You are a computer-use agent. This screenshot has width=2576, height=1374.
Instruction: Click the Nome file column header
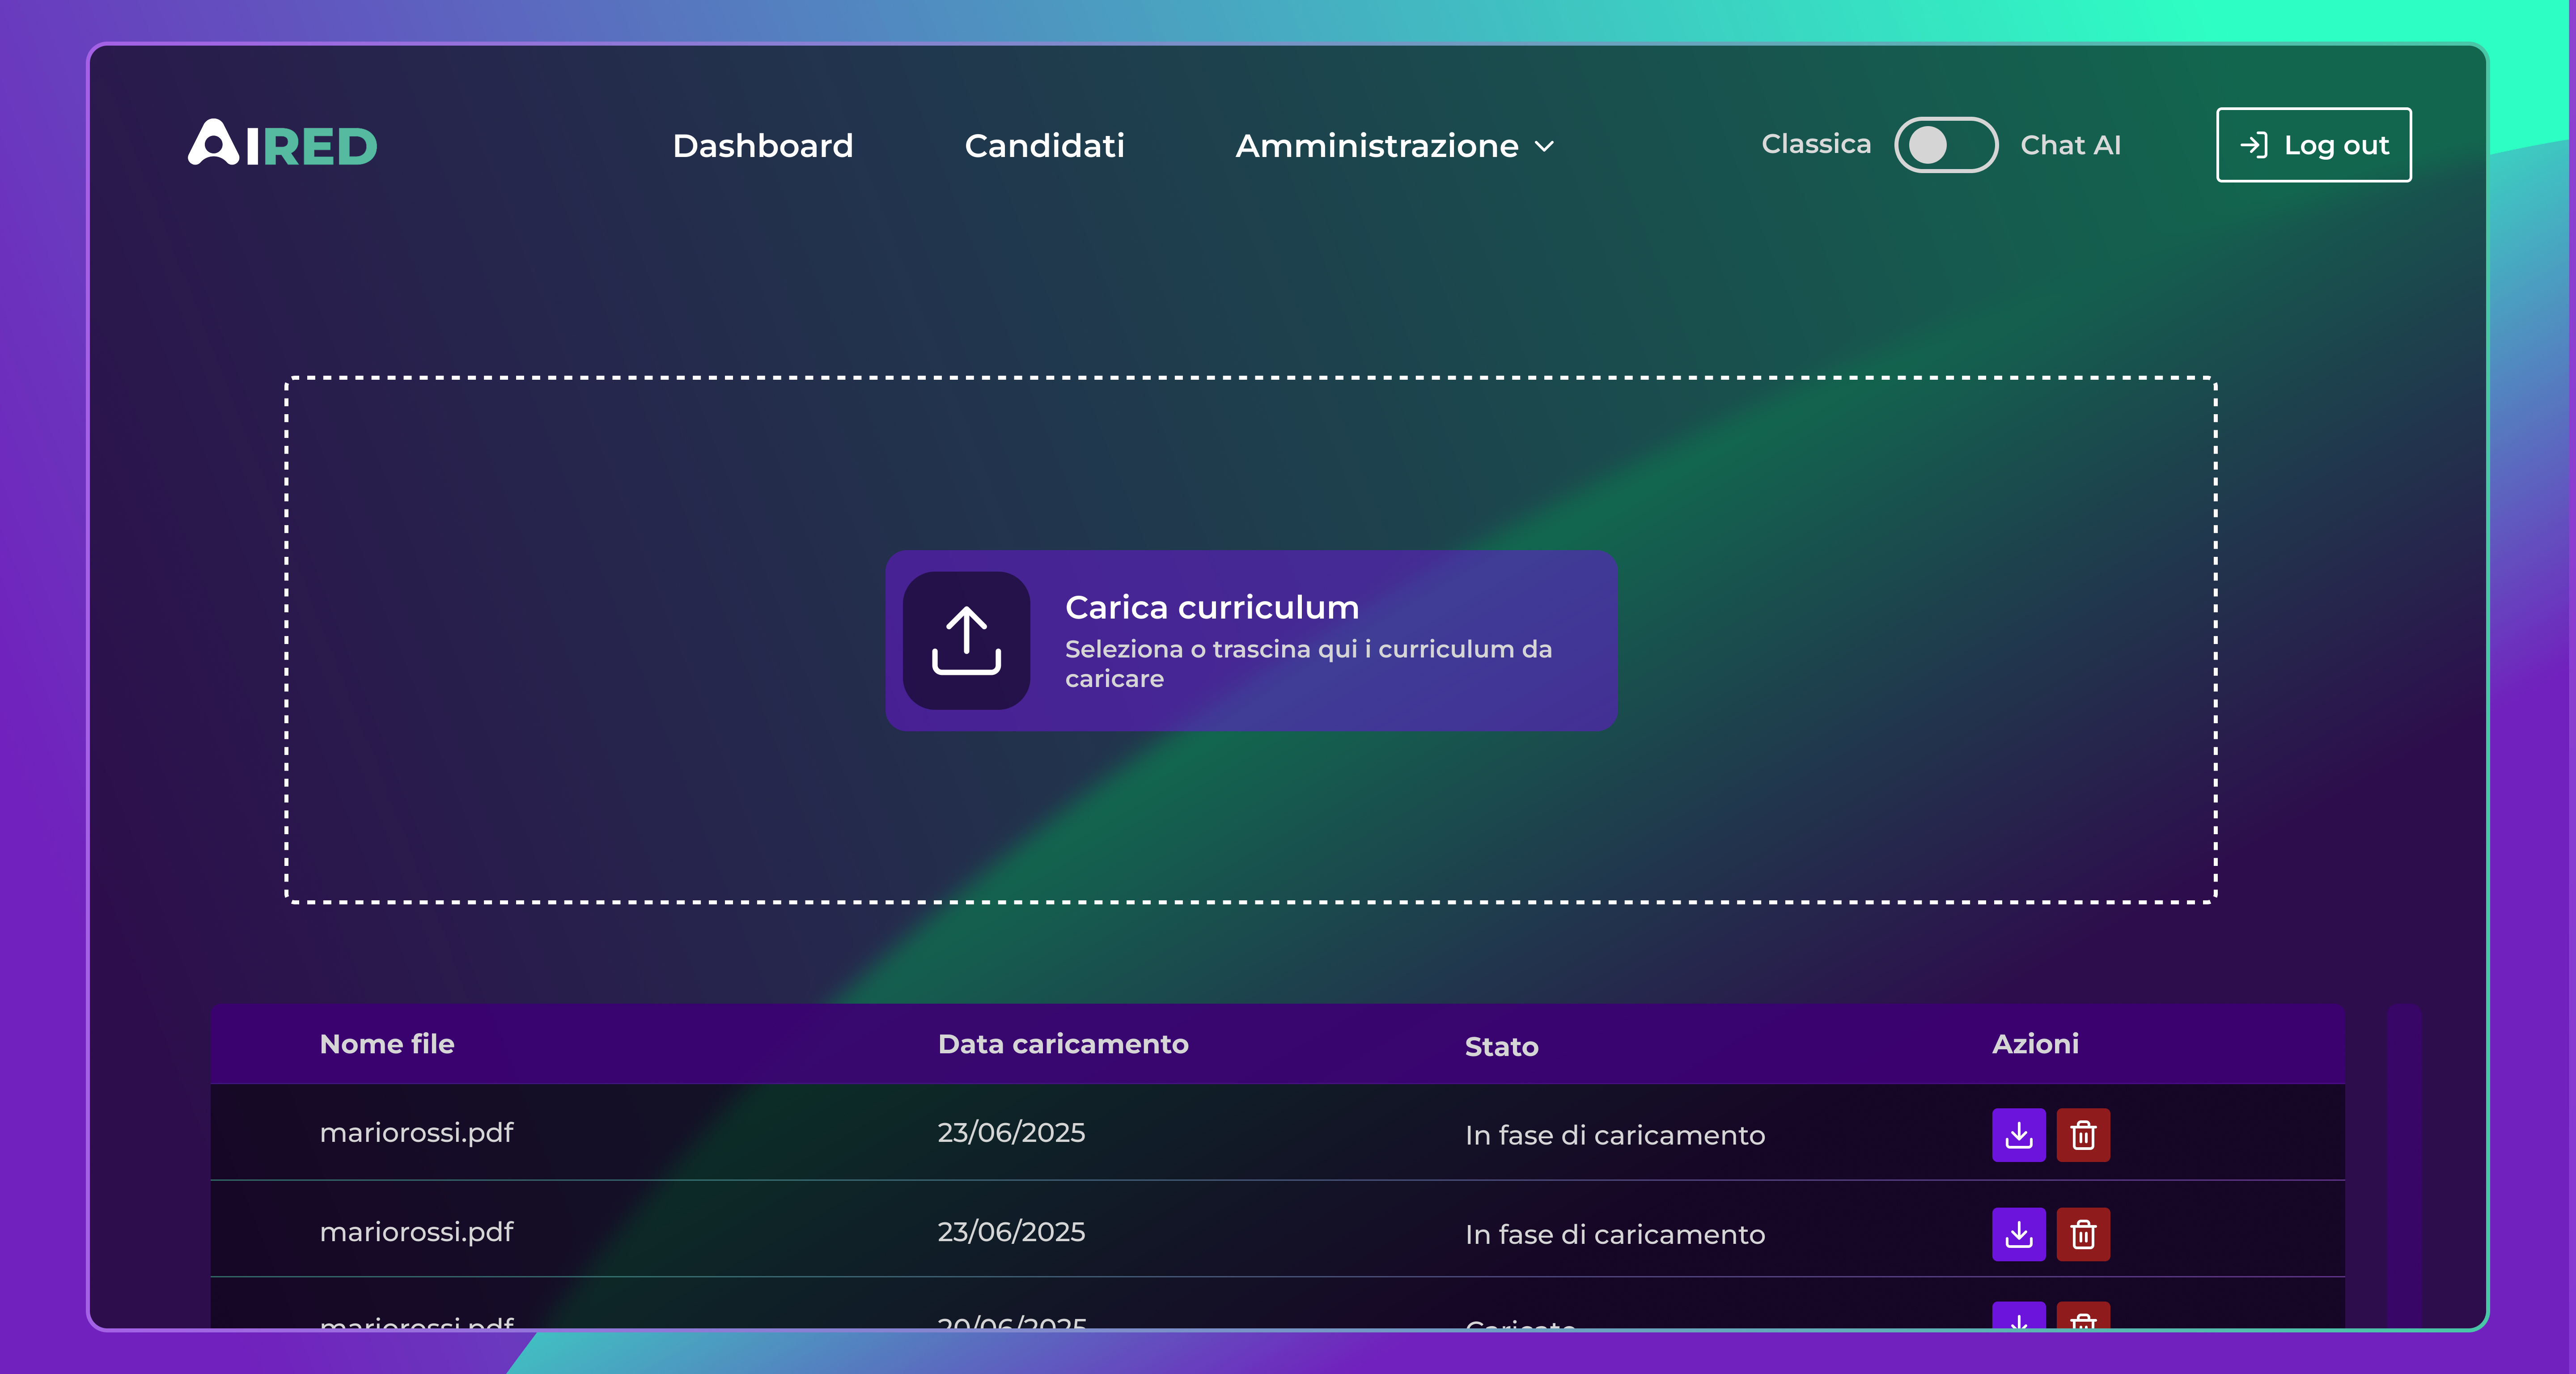click(387, 1044)
